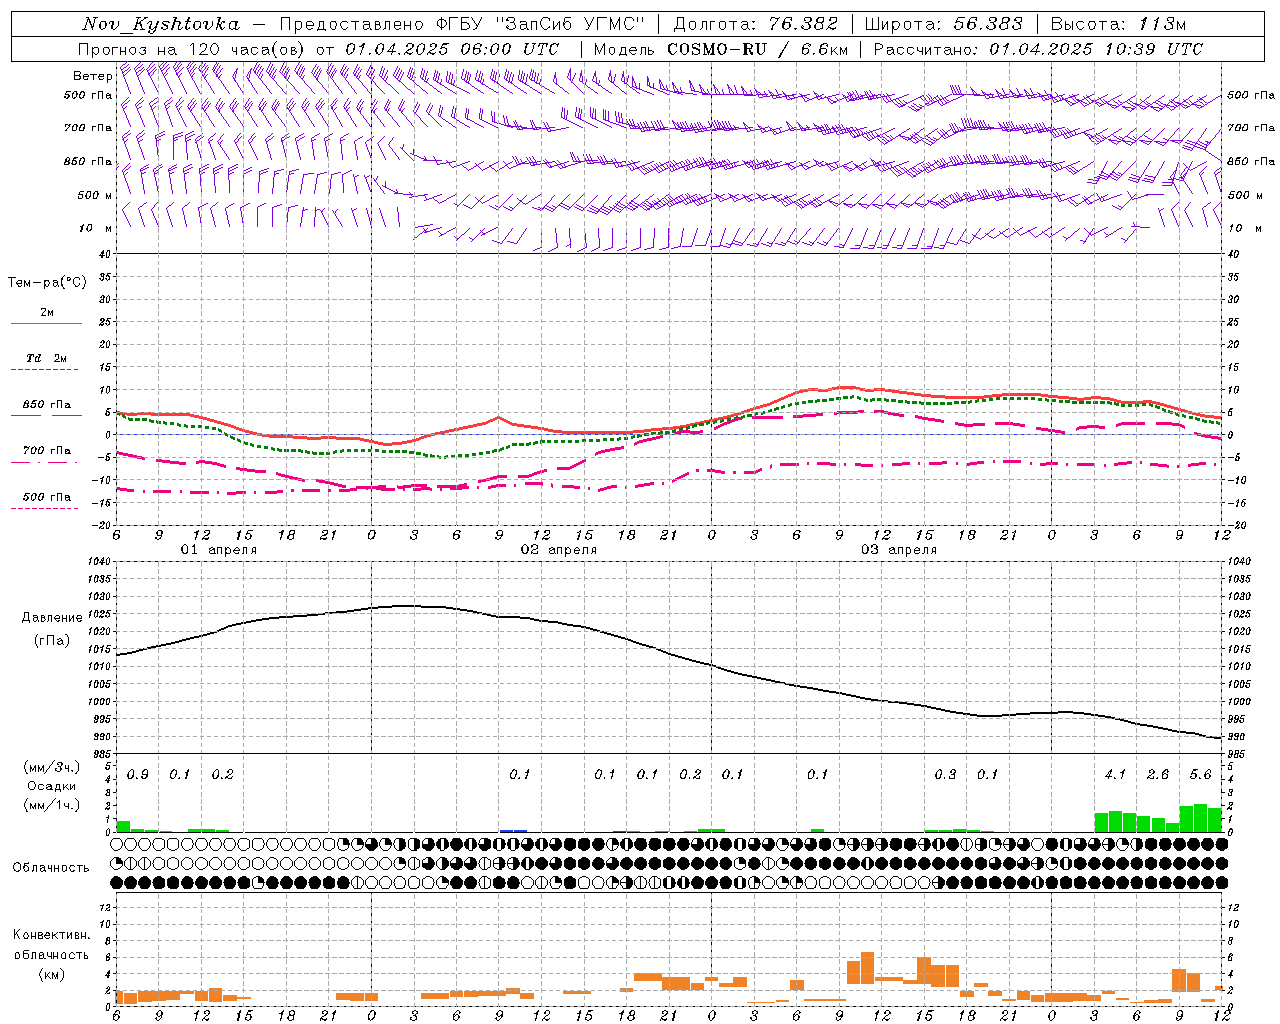Click the computed timestamp Рассчитано: 01.04.2025 10:39 UTC
Viewport: 1280px width, 1024px height.
click(x=1038, y=49)
